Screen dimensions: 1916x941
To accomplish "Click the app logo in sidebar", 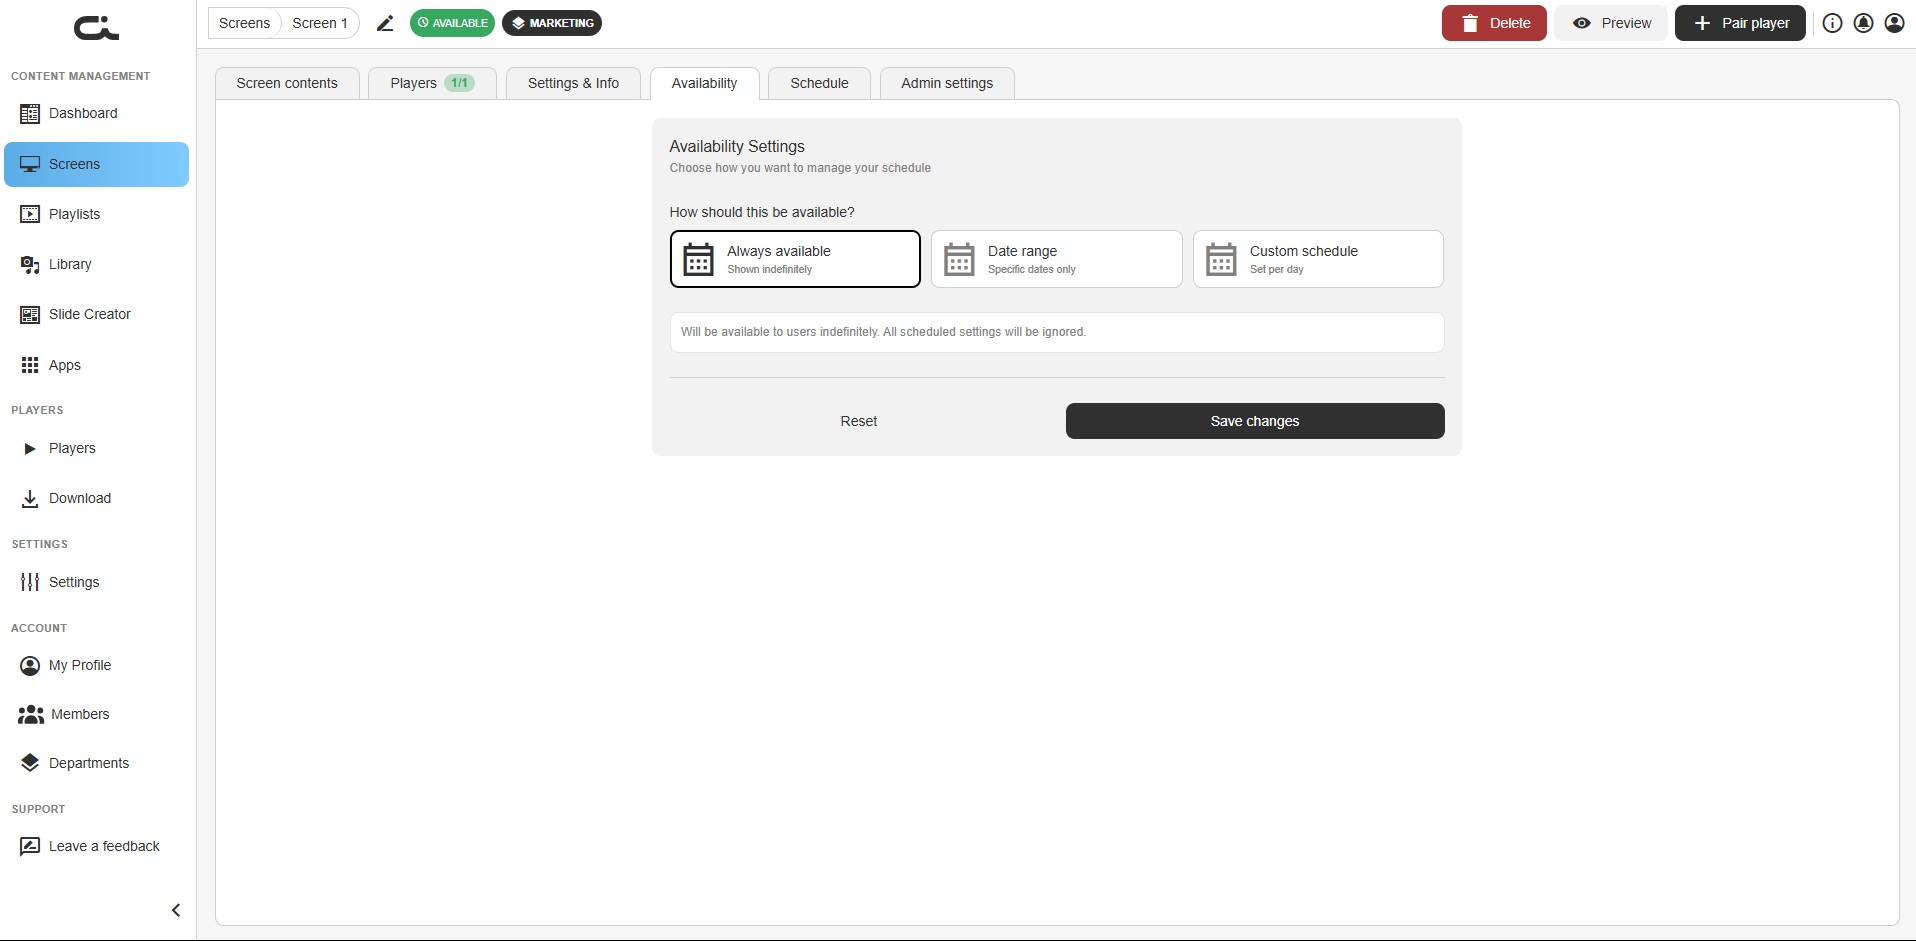I will click(x=97, y=28).
